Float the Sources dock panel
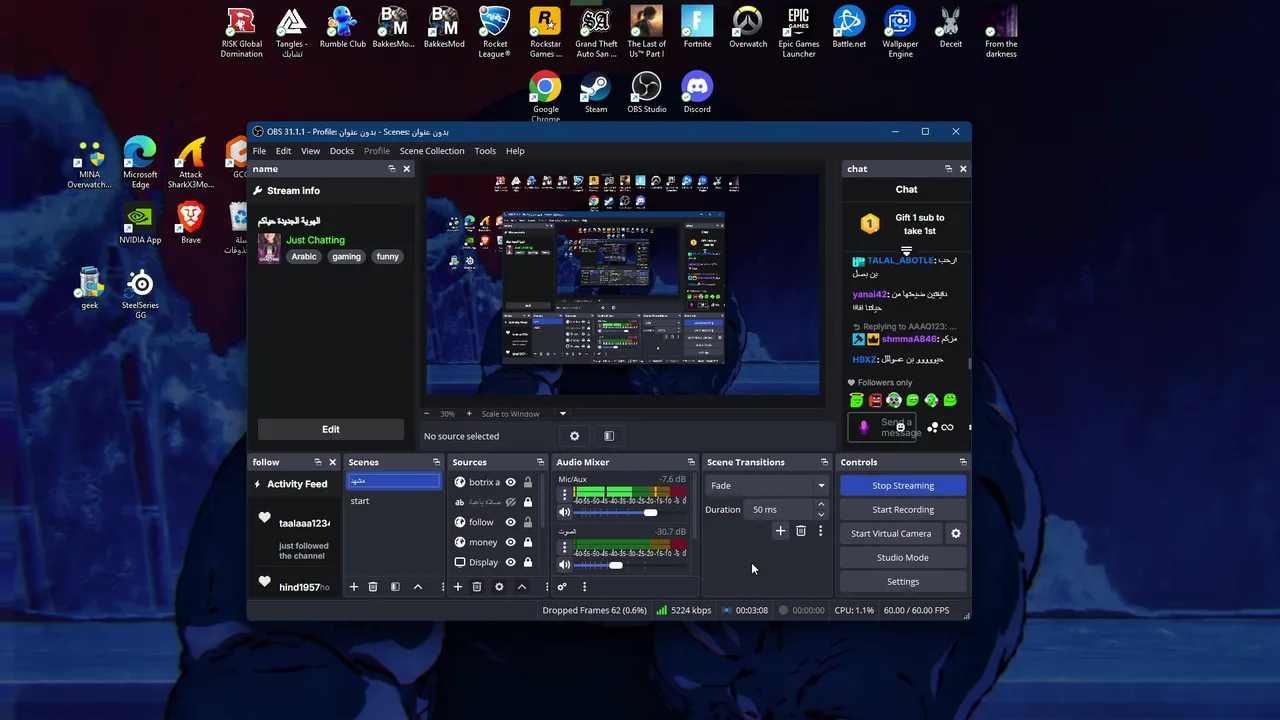Screen dimensions: 1280x720 click(x=540, y=462)
